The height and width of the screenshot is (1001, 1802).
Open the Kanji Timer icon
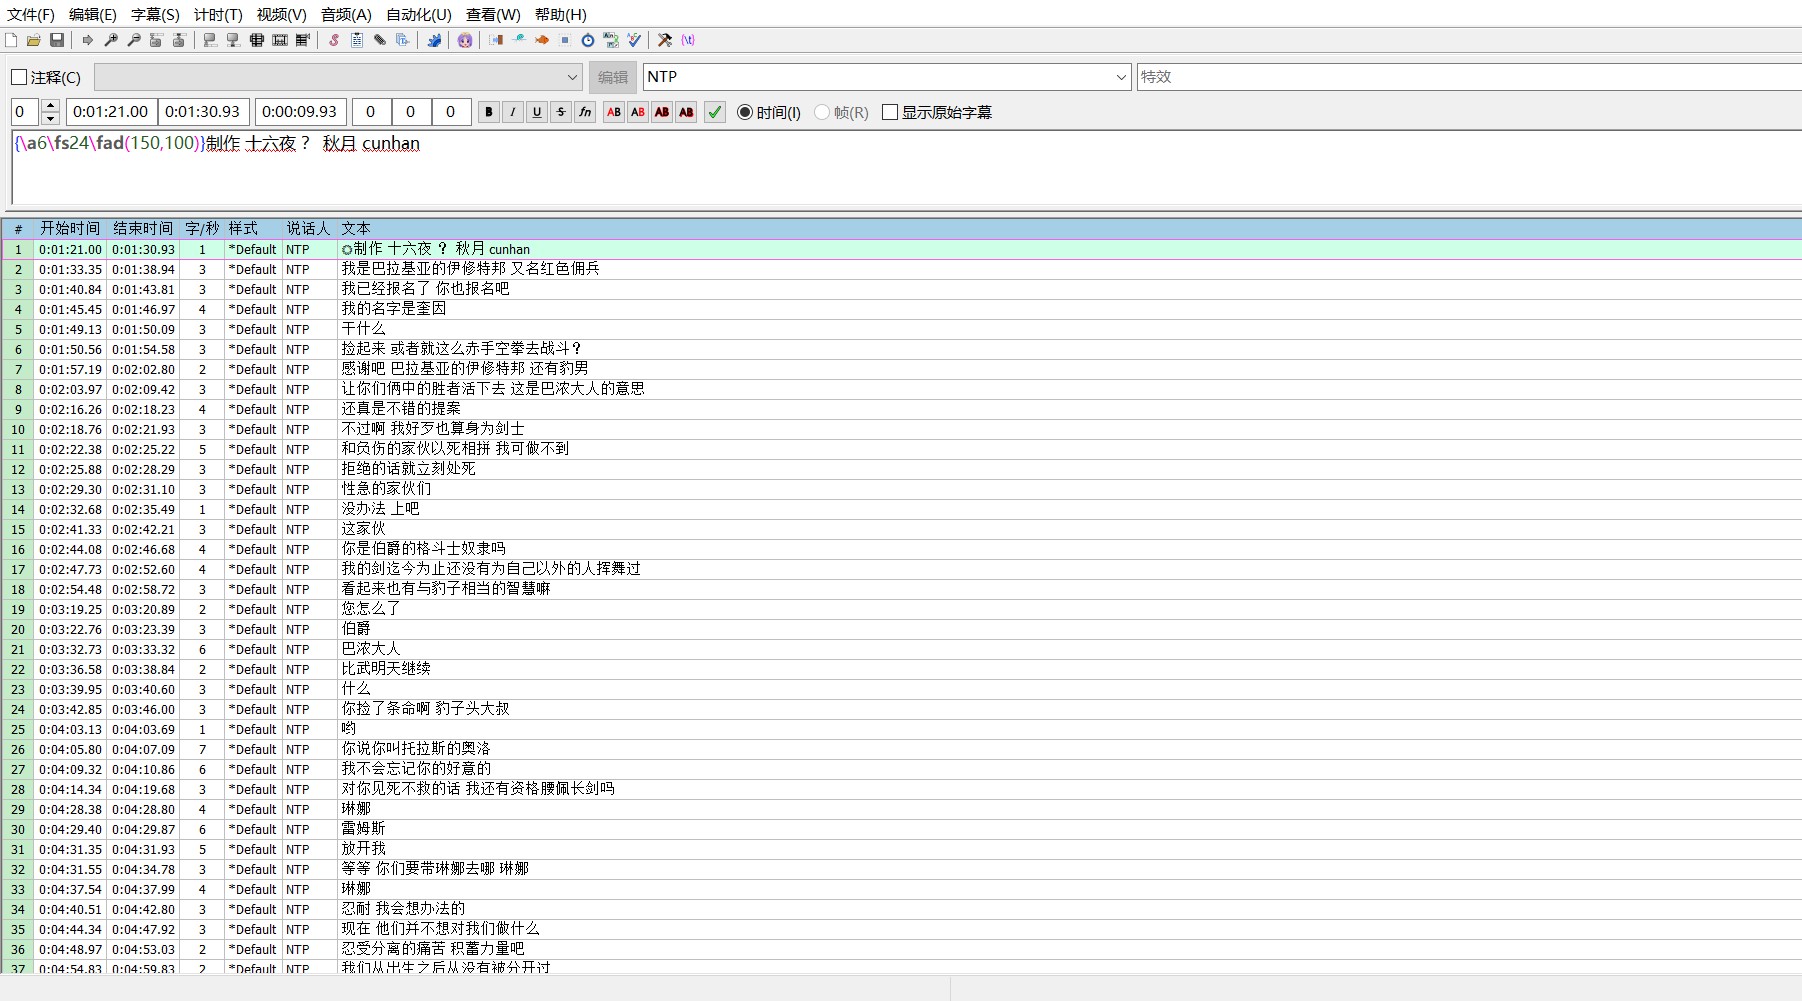point(611,40)
